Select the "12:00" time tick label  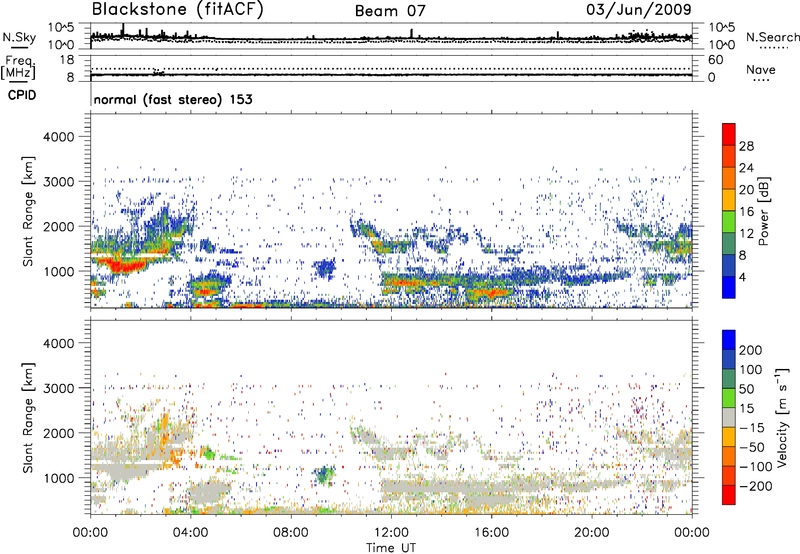coord(391,533)
